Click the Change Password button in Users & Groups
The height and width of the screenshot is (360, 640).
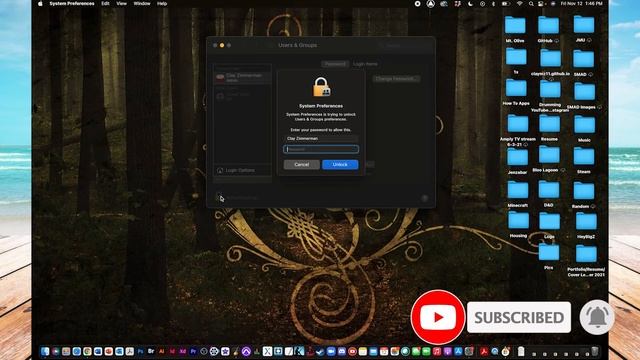(x=397, y=79)
